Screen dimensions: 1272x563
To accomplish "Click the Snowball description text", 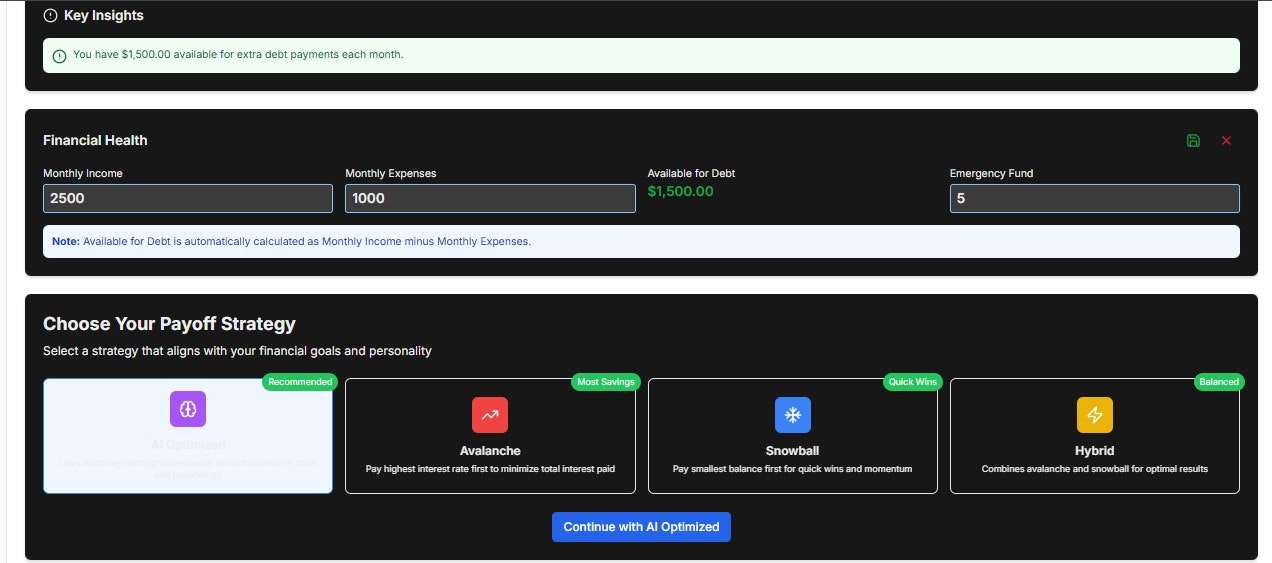I will pos(793,469).
